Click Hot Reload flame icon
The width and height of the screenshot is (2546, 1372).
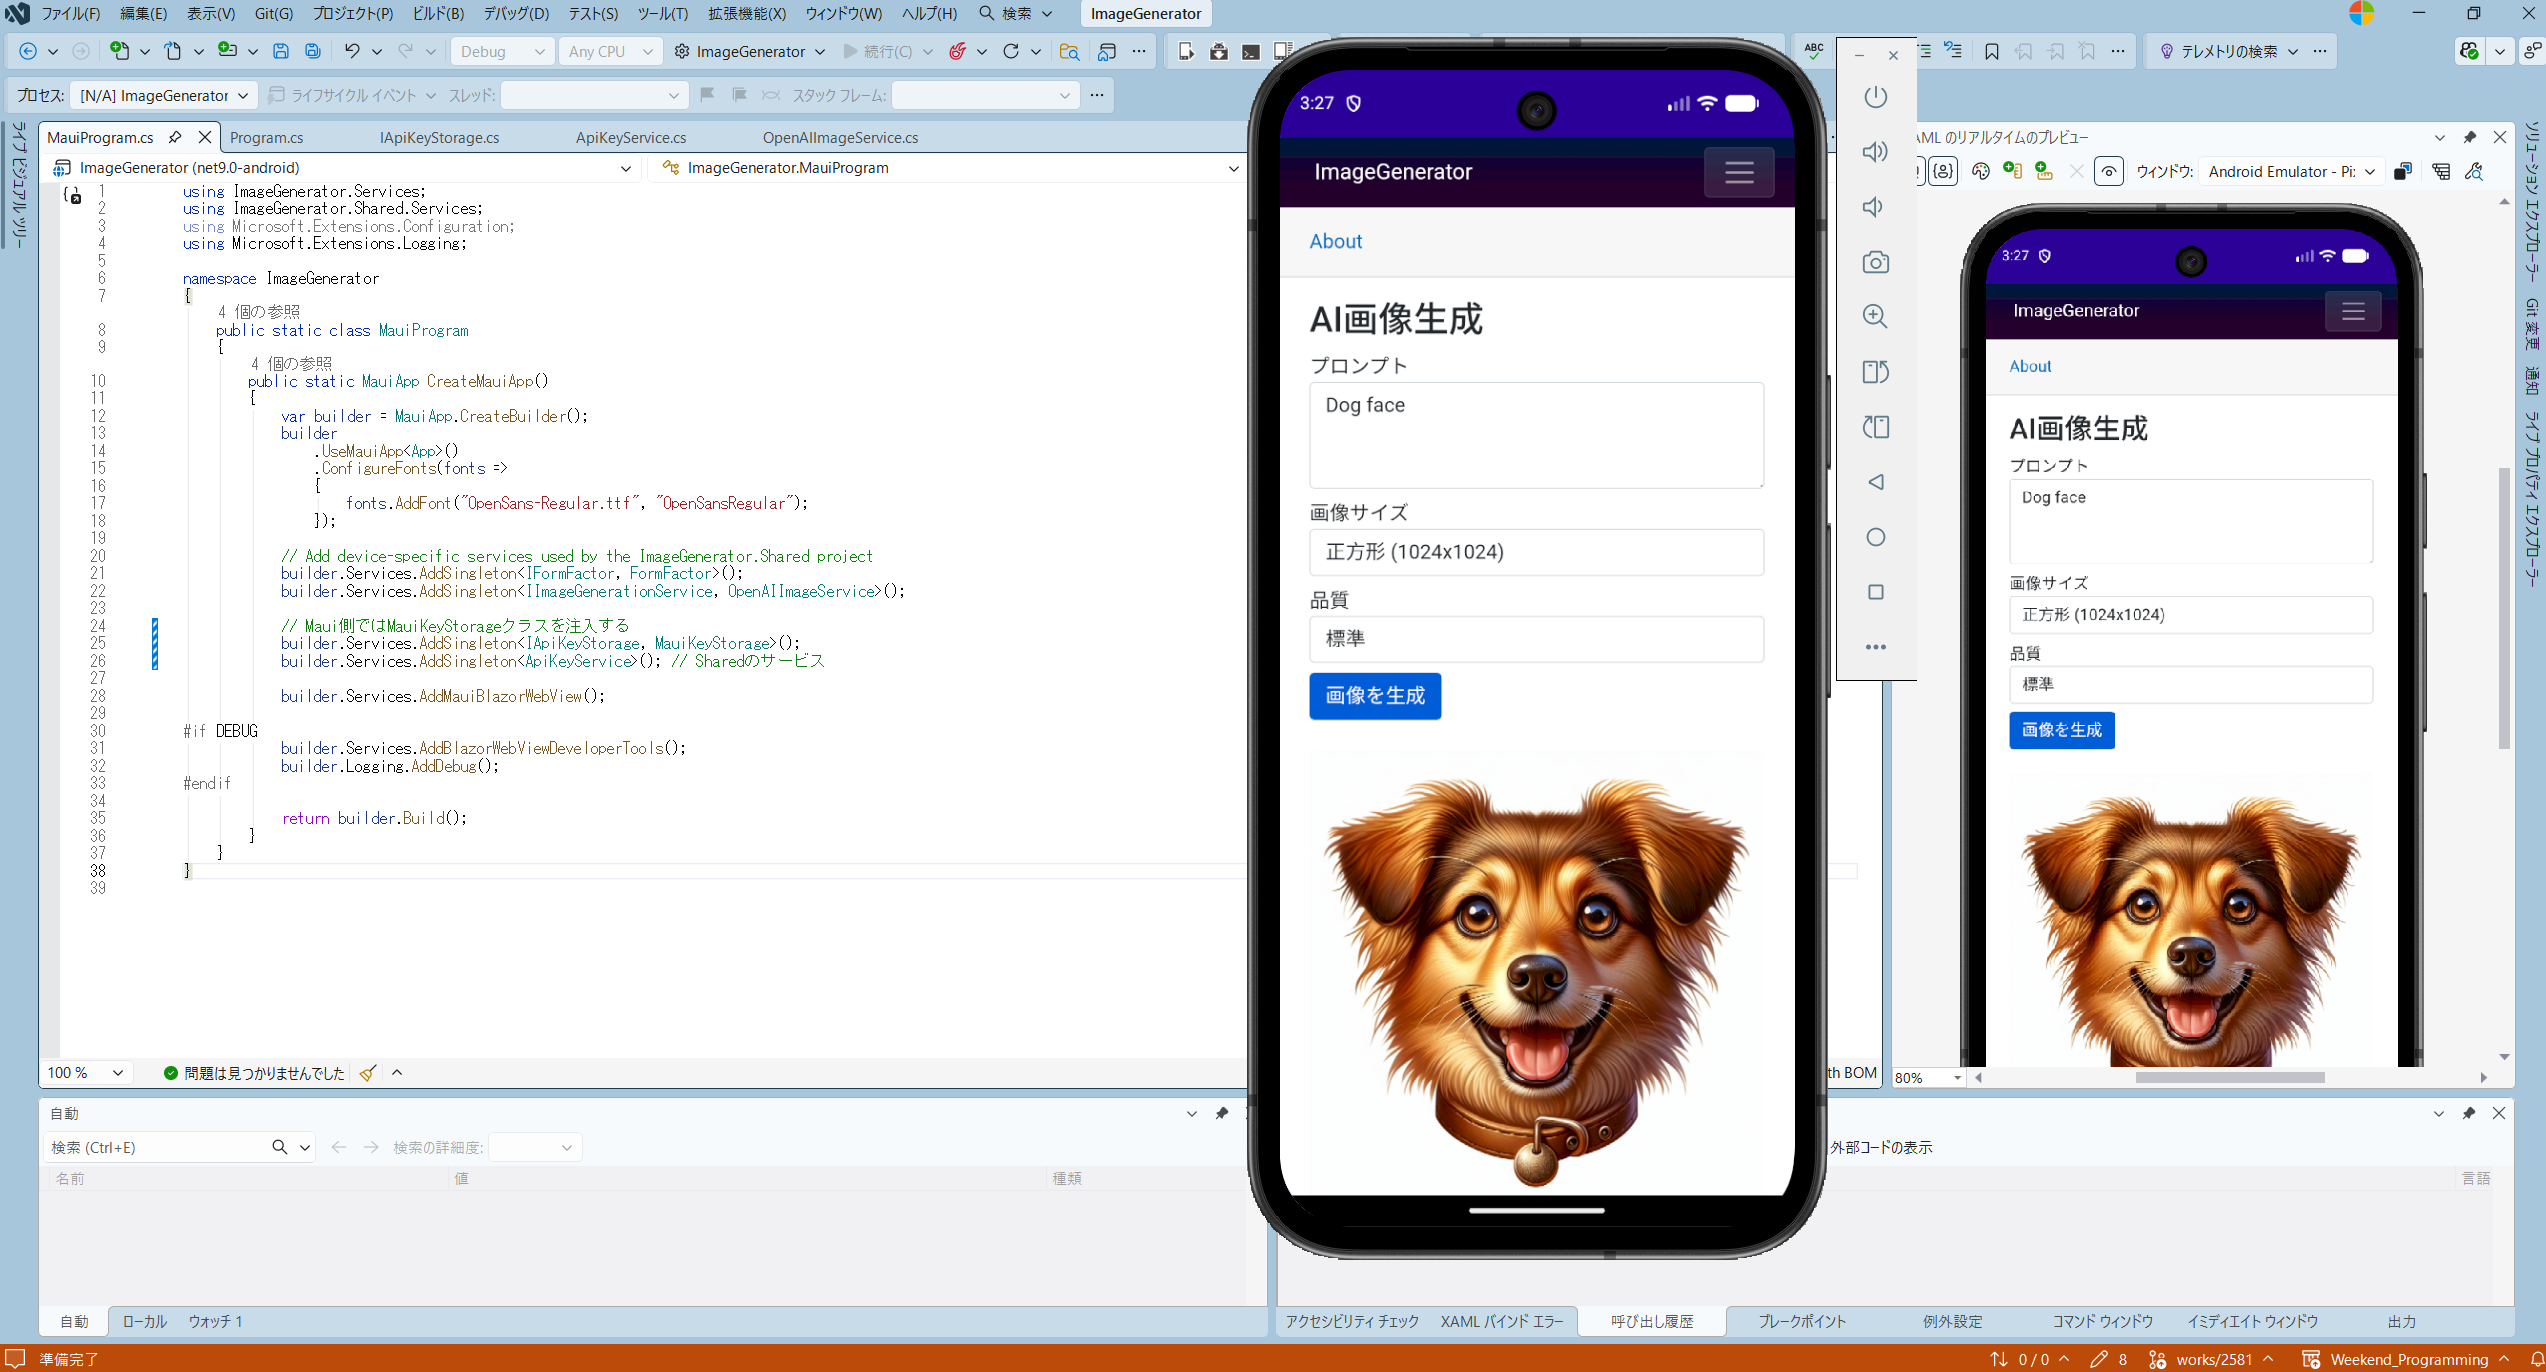pyautogui.click(x=958, y=51)
